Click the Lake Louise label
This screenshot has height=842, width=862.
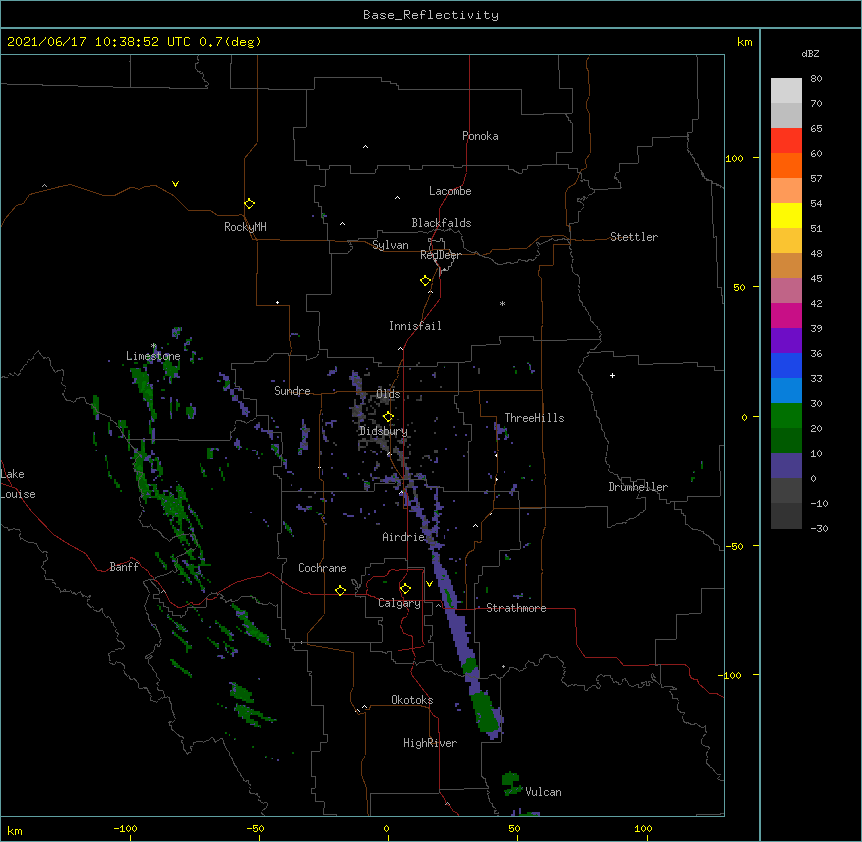[x=18, y=484]
